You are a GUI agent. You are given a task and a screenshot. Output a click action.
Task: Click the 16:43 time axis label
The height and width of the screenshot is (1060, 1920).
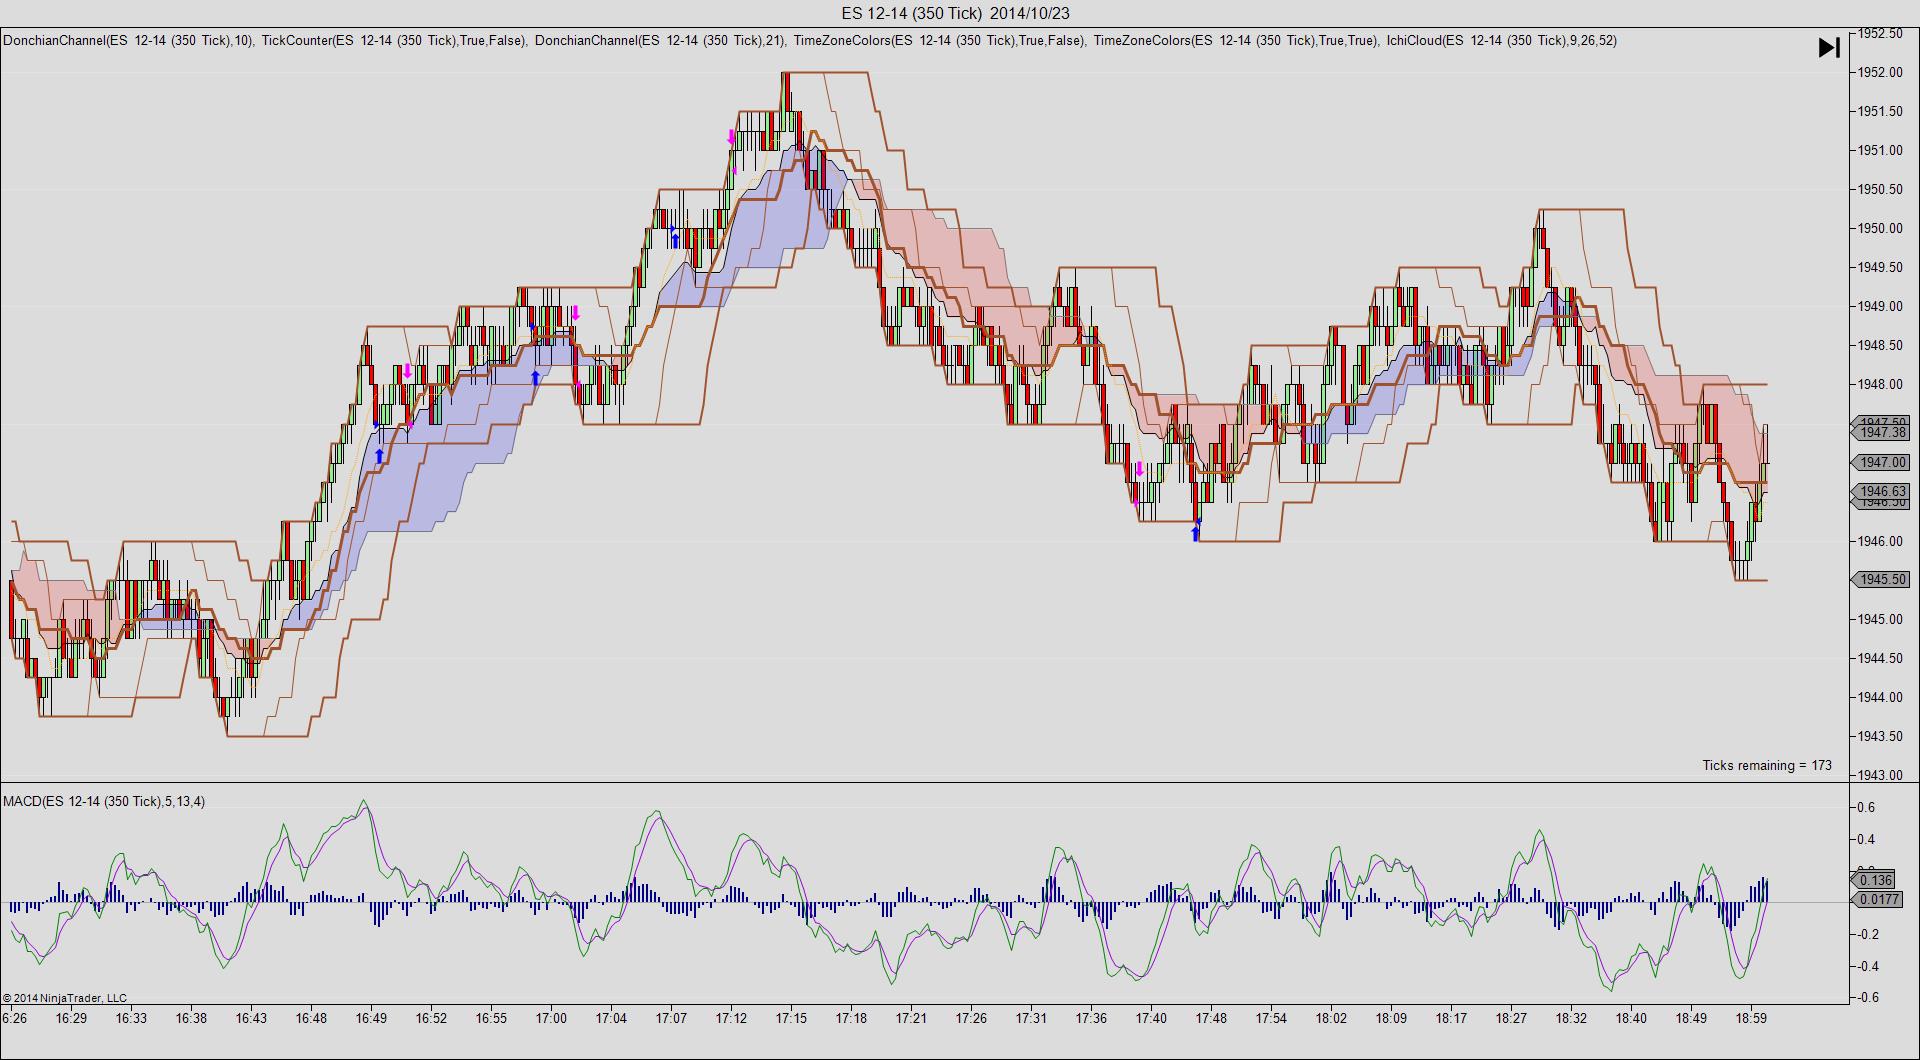(x=251, y=1018)
